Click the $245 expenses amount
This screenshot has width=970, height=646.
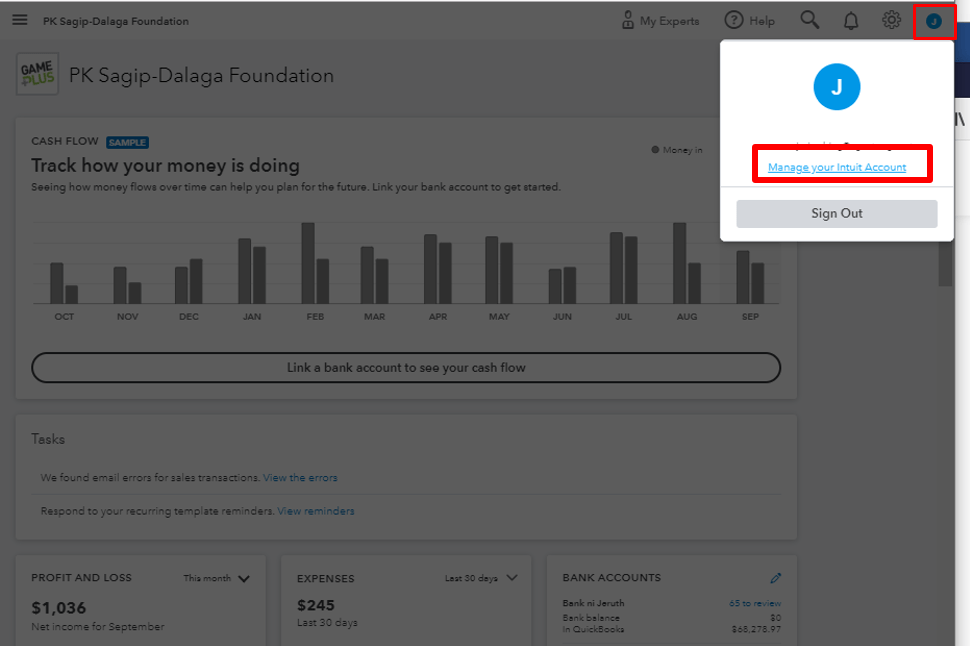tap(315, 605)
